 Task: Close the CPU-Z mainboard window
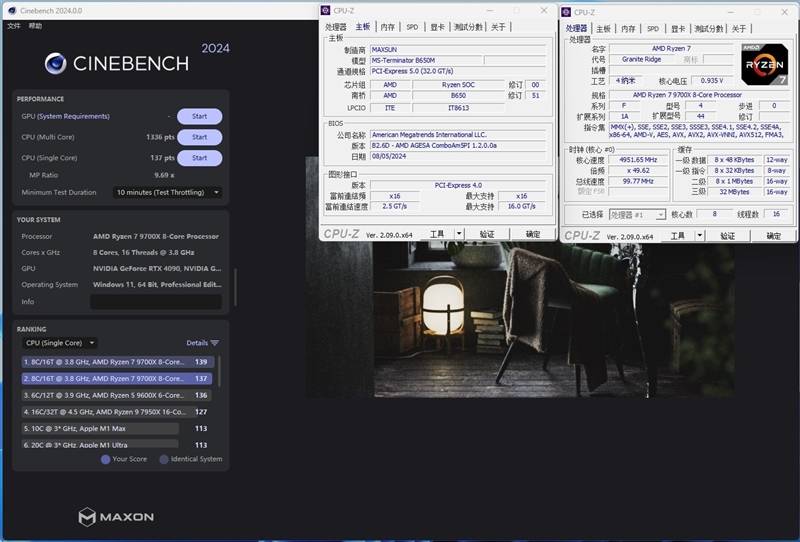pyautogui.click(x=544, y=10)
